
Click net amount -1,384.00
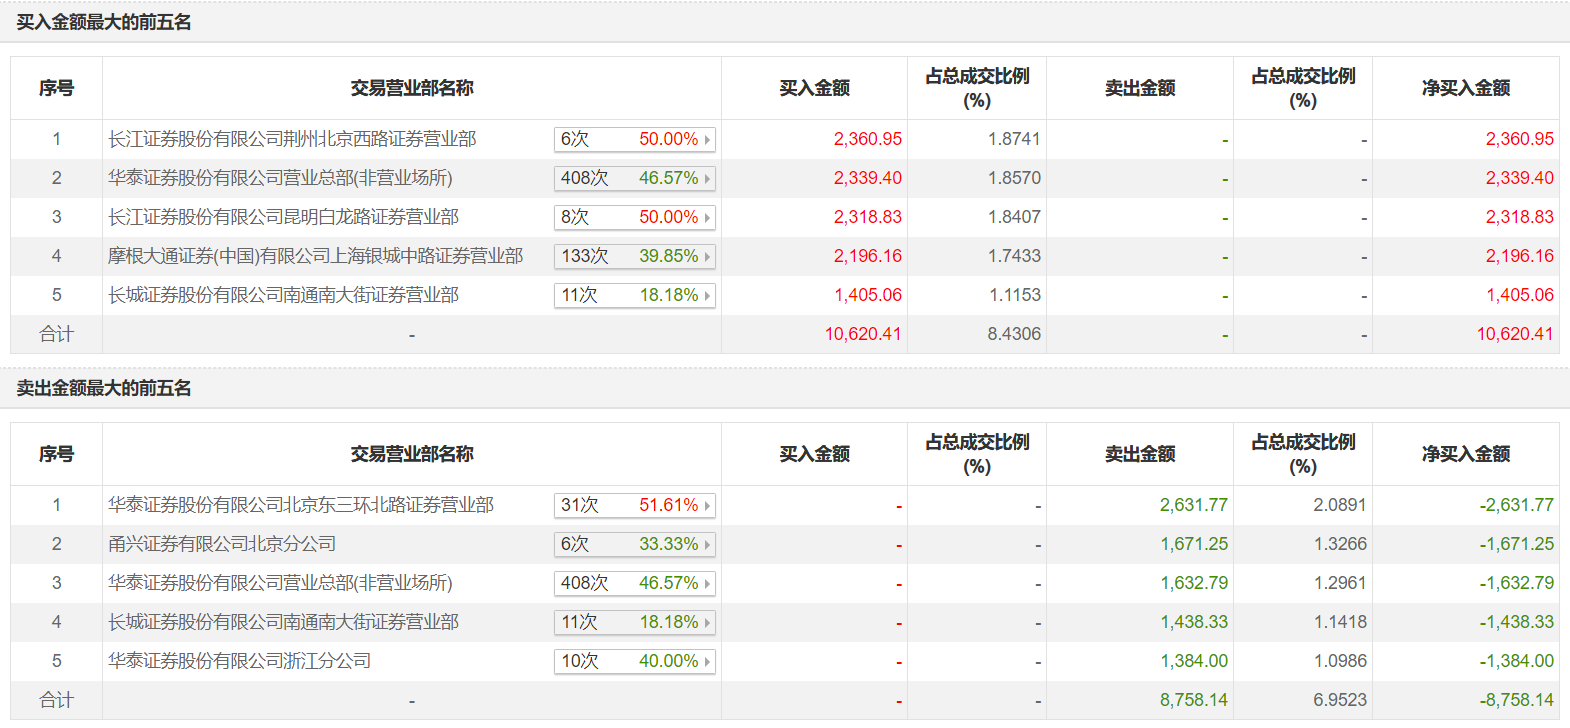click(x=1516, y=661)
